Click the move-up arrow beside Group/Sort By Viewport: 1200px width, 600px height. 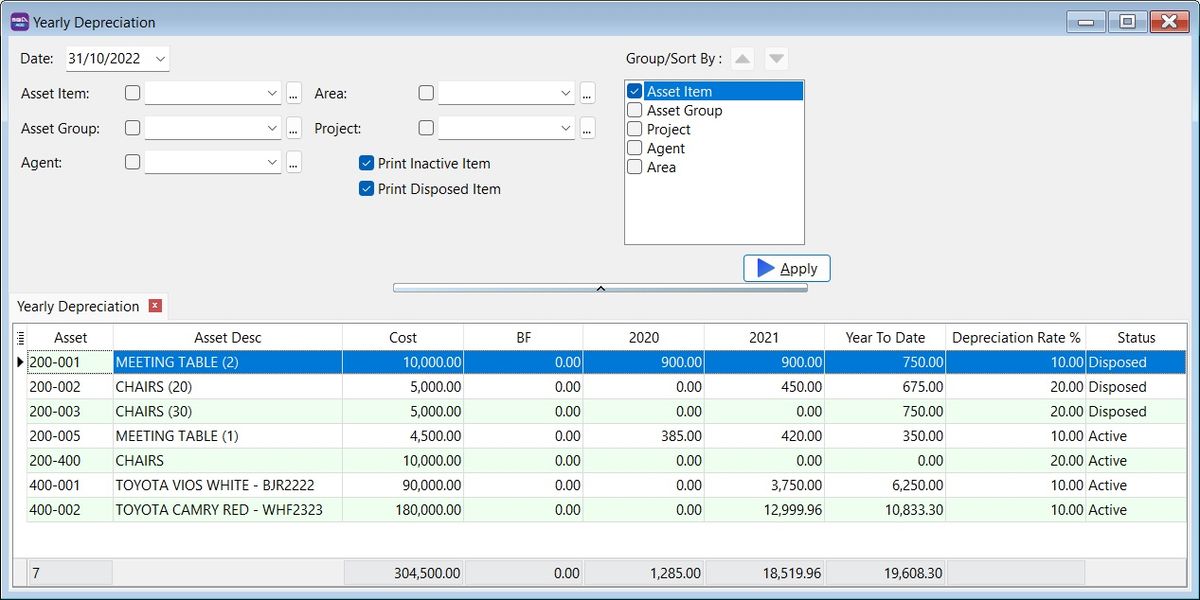coord(742,59)
